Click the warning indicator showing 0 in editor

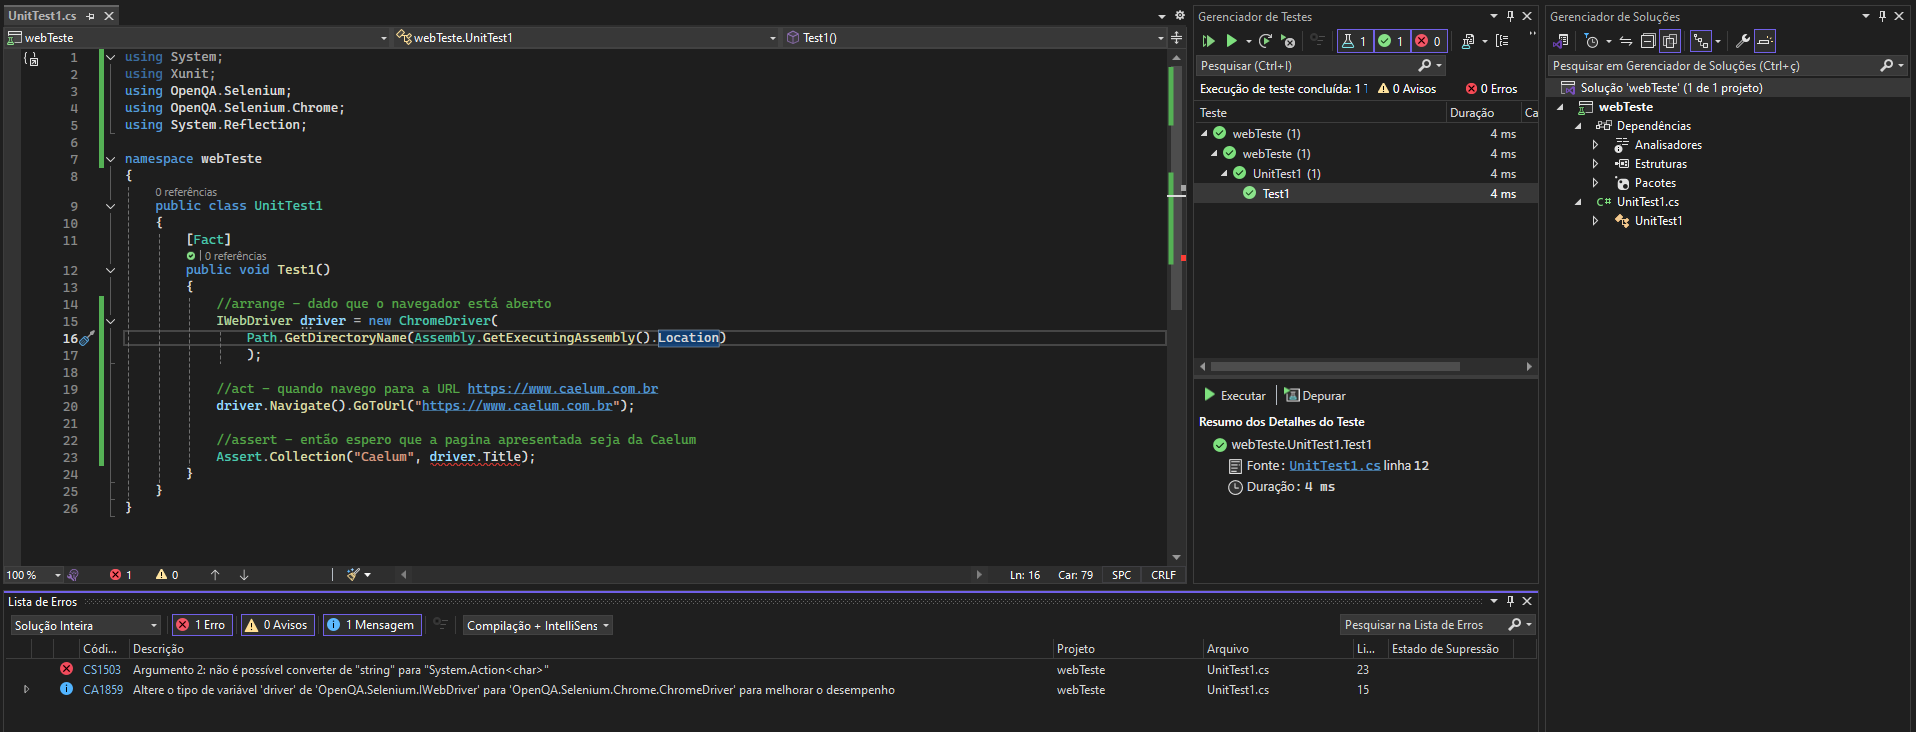click(x=167, y=575)
